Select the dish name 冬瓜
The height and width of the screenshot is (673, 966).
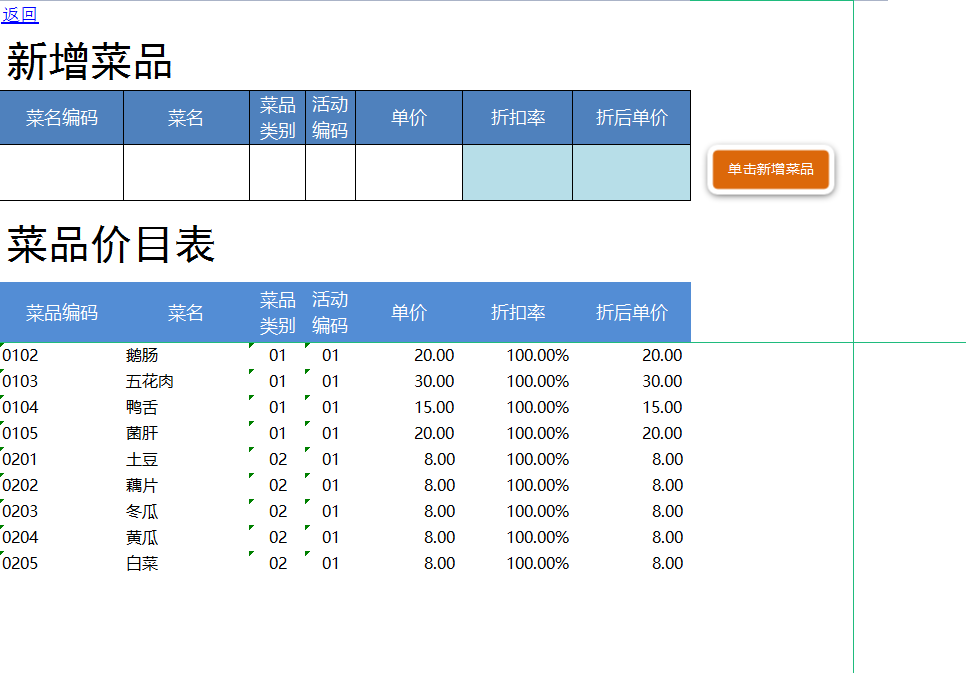point(142,511)
